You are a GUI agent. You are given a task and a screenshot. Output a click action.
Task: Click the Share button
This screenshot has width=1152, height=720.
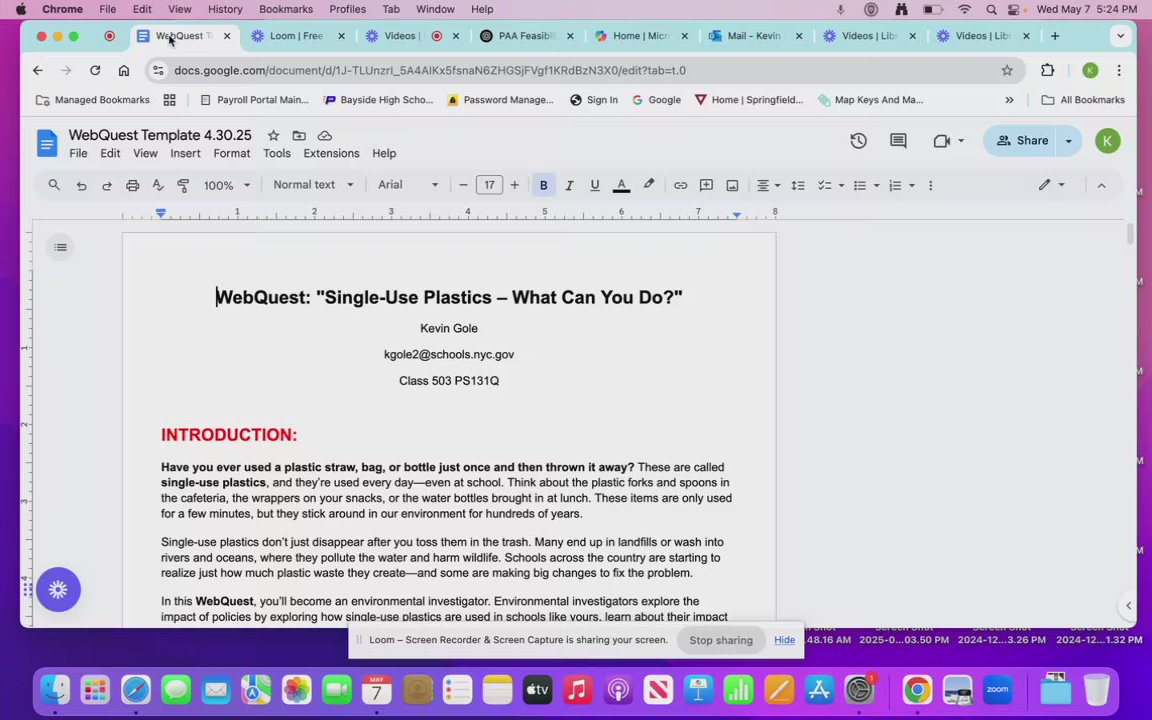[1021, 140]
